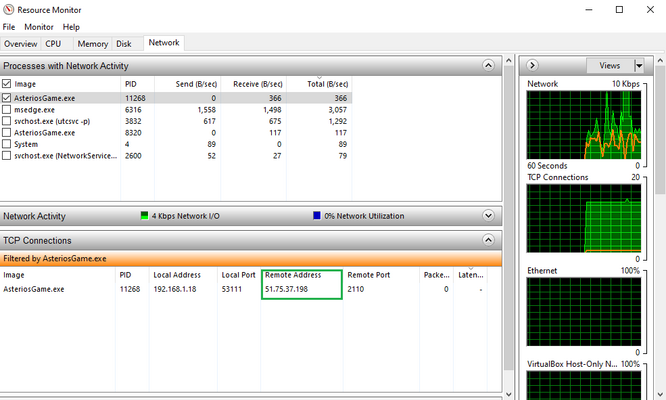Click main pane scroll-up arrow

508,61
